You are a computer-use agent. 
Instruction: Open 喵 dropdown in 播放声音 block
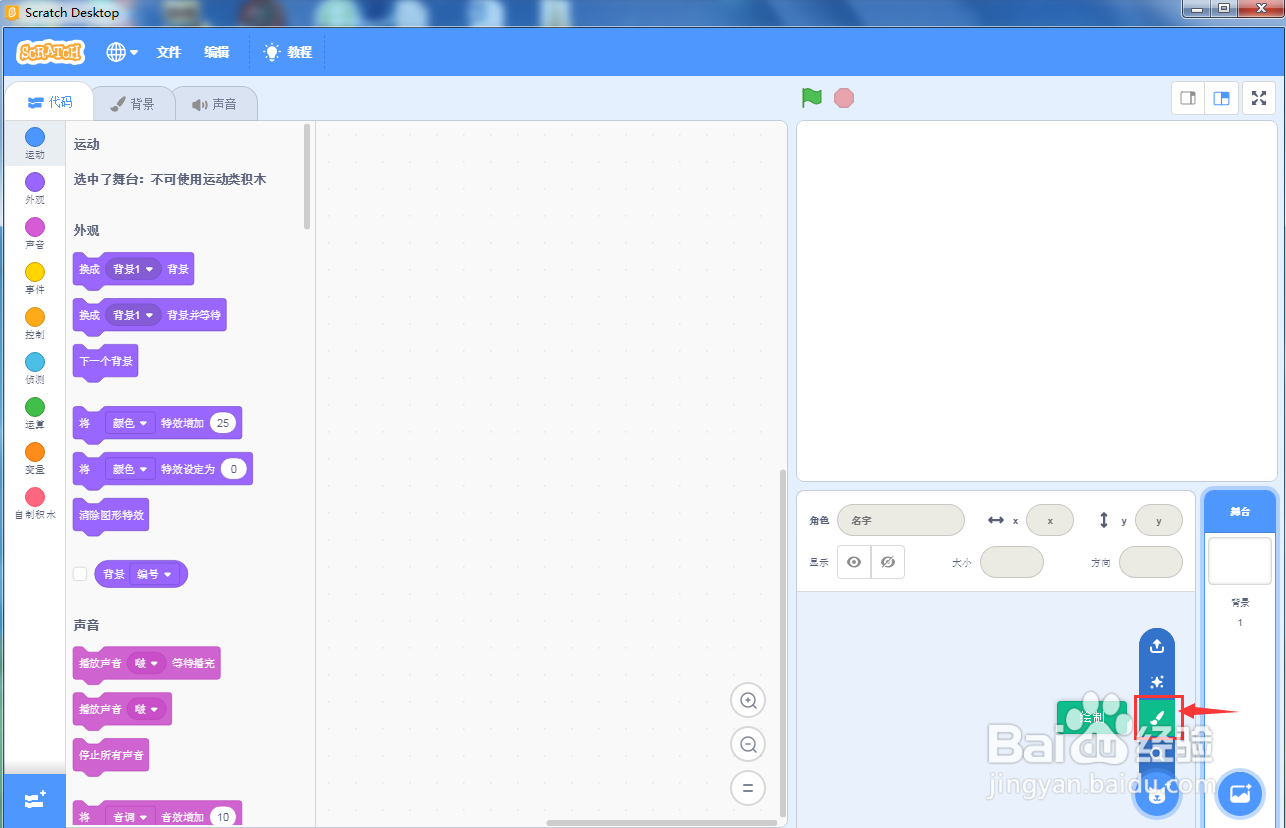[x=146, y=709]
